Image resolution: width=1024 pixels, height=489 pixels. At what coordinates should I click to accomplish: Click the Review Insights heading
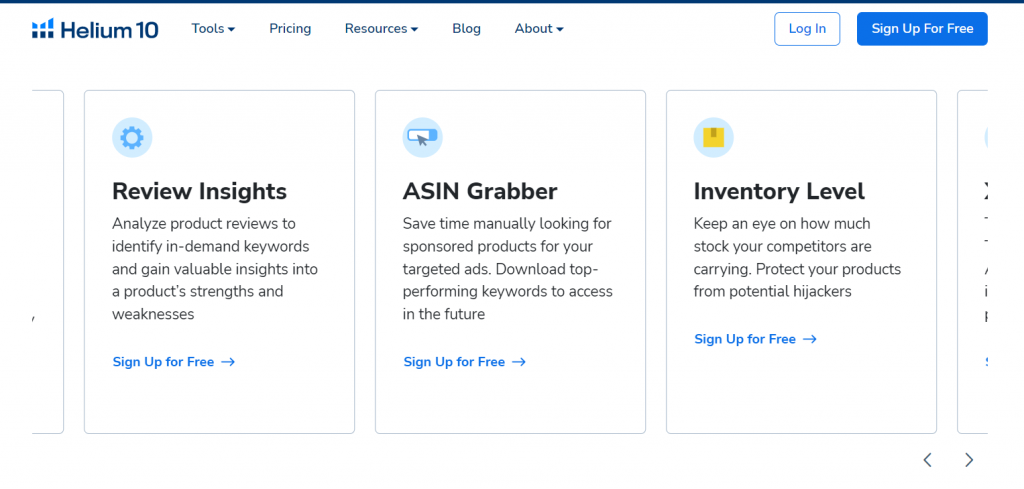coord(199,191)
